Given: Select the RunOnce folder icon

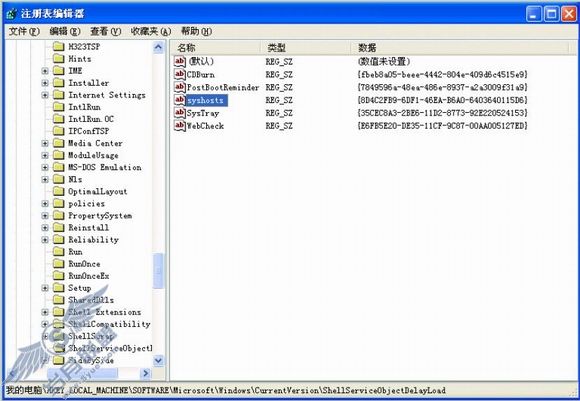Looking at the screenshot, I should pos(58,264).
